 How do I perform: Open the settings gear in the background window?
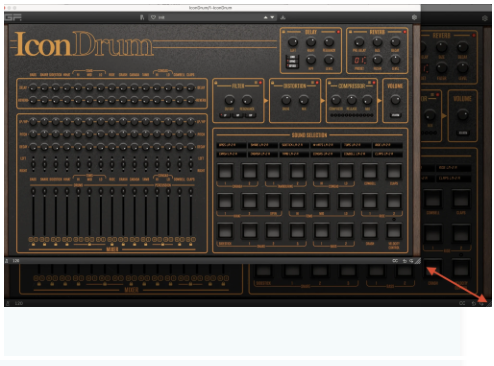485,18
